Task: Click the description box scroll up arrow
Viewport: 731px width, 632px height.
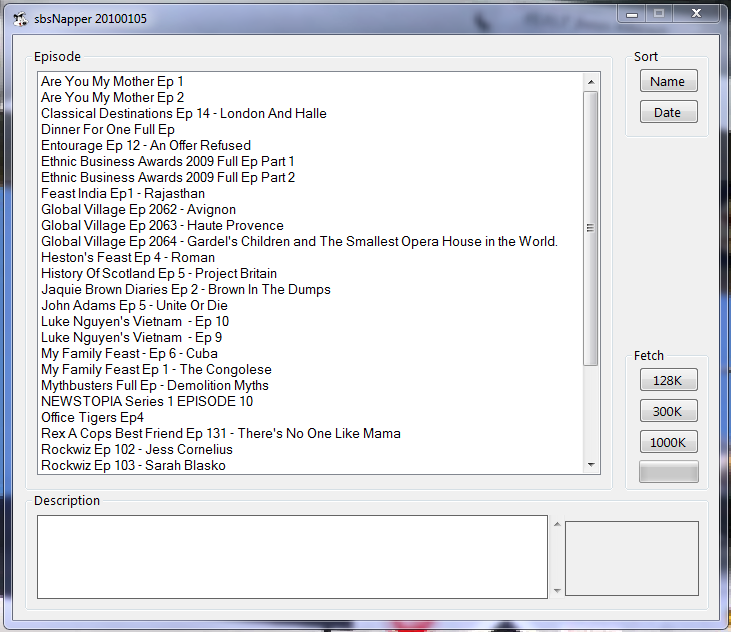Action: click(557, 524)
